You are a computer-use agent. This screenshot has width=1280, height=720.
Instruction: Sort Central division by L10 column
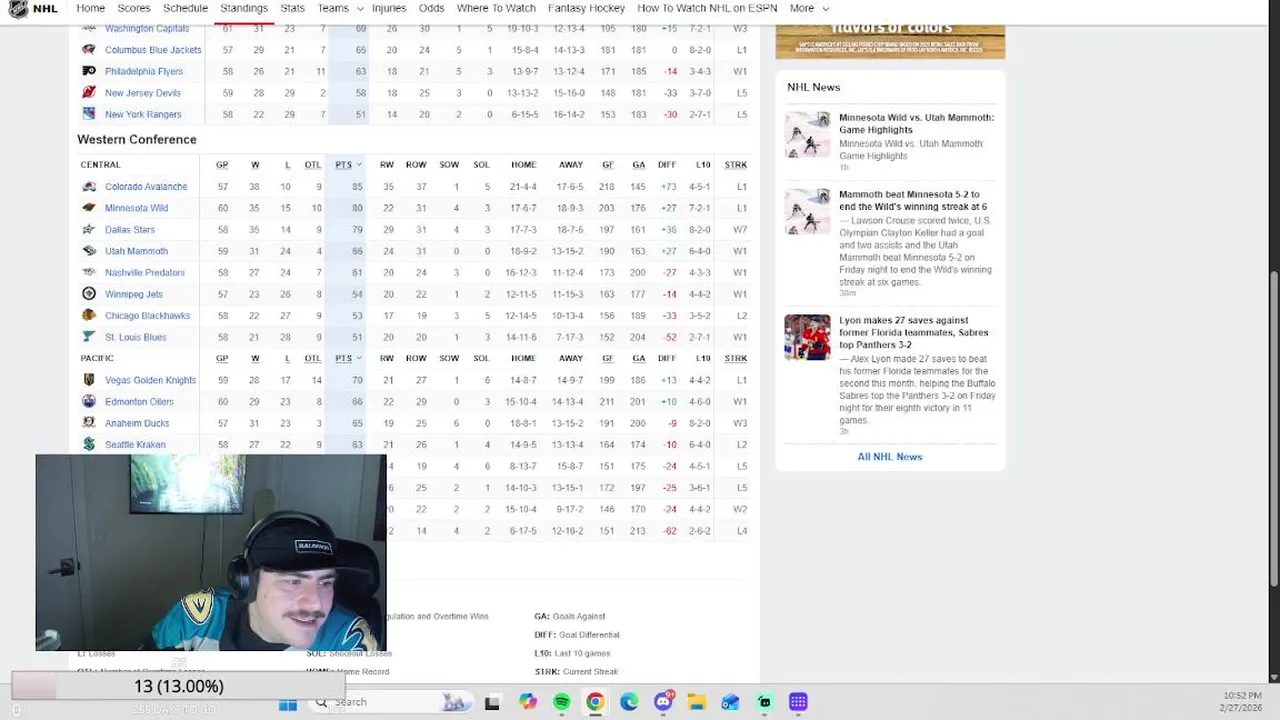click(x=703, y=165)
